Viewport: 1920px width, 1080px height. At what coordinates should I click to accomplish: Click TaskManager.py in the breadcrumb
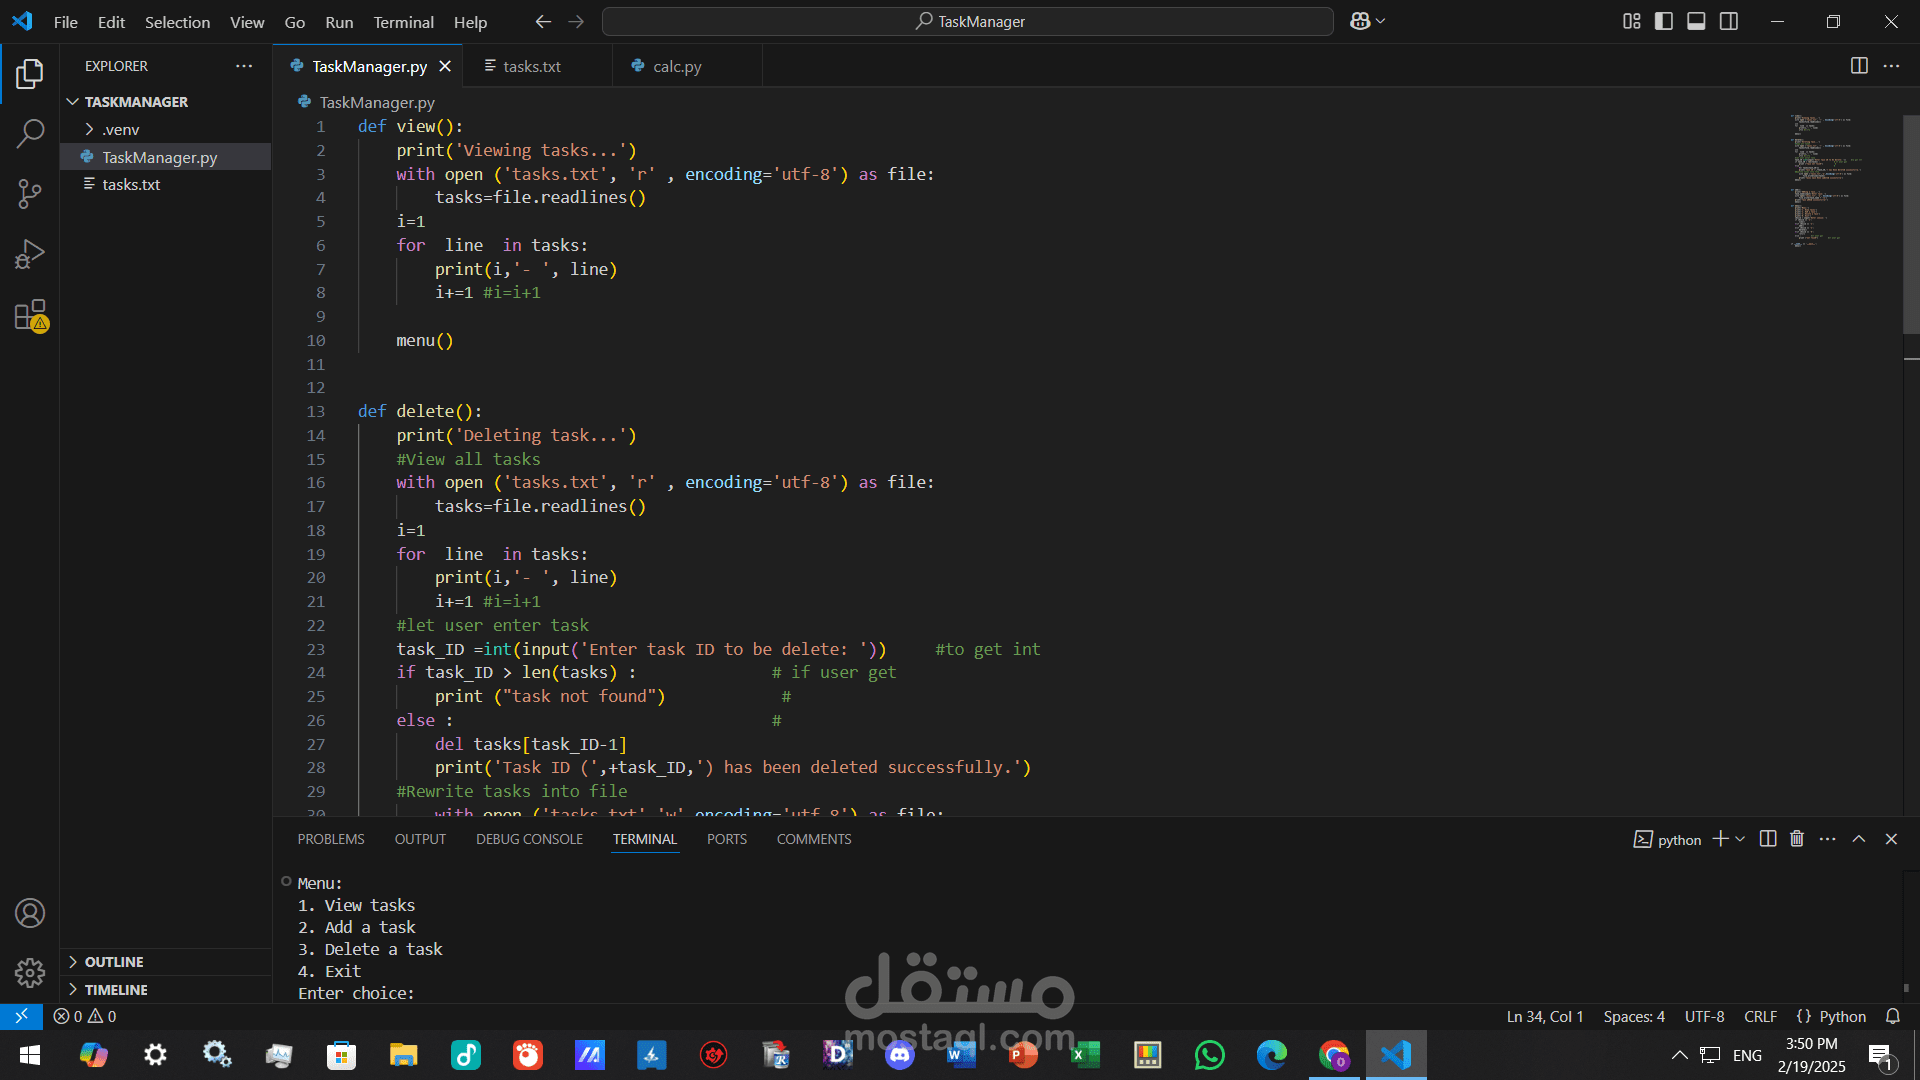pos(376,103)
